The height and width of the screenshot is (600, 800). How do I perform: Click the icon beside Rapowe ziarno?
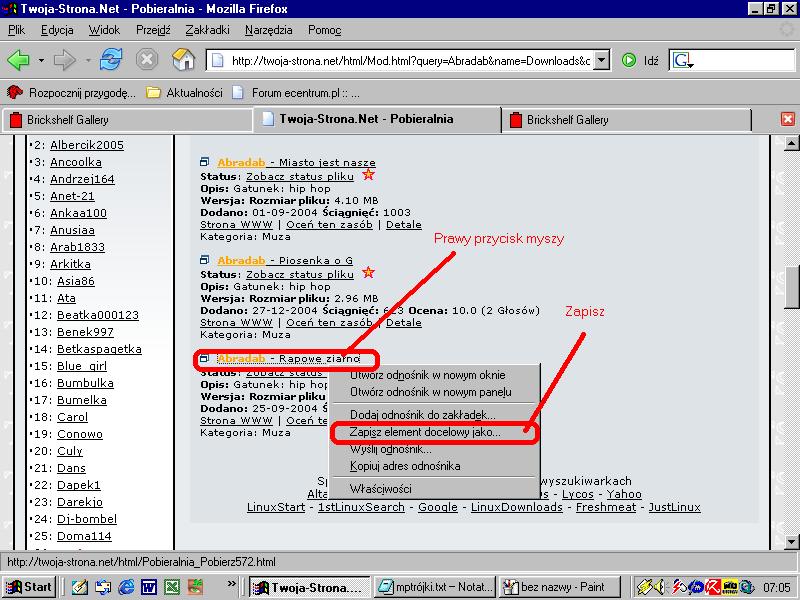tap(205, 358)
